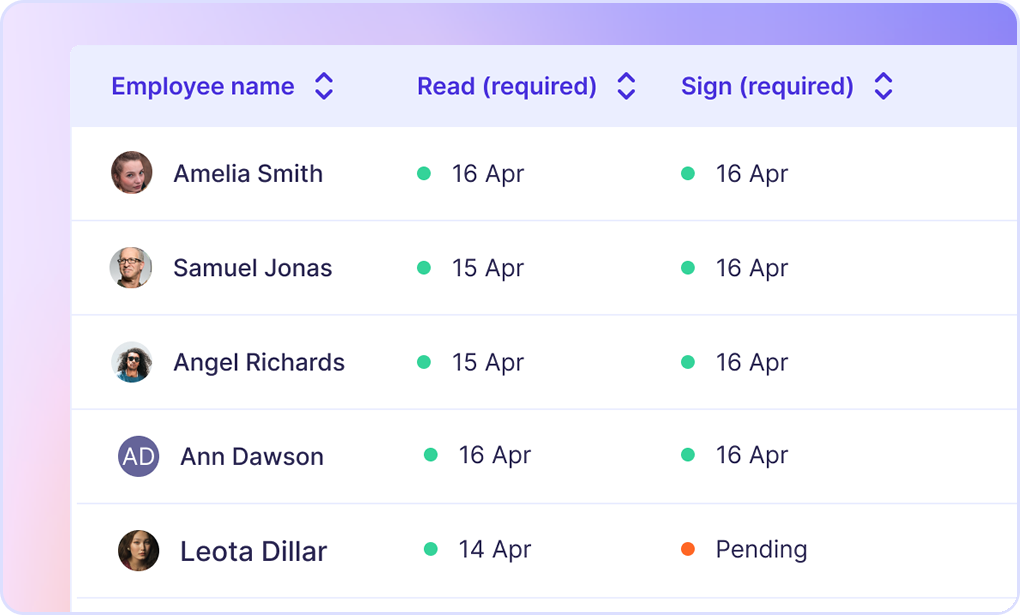The height and width of the screenshot is (615, 1020).
Task: Click the orange Pending status dot
Action: (x=688, y=549)
